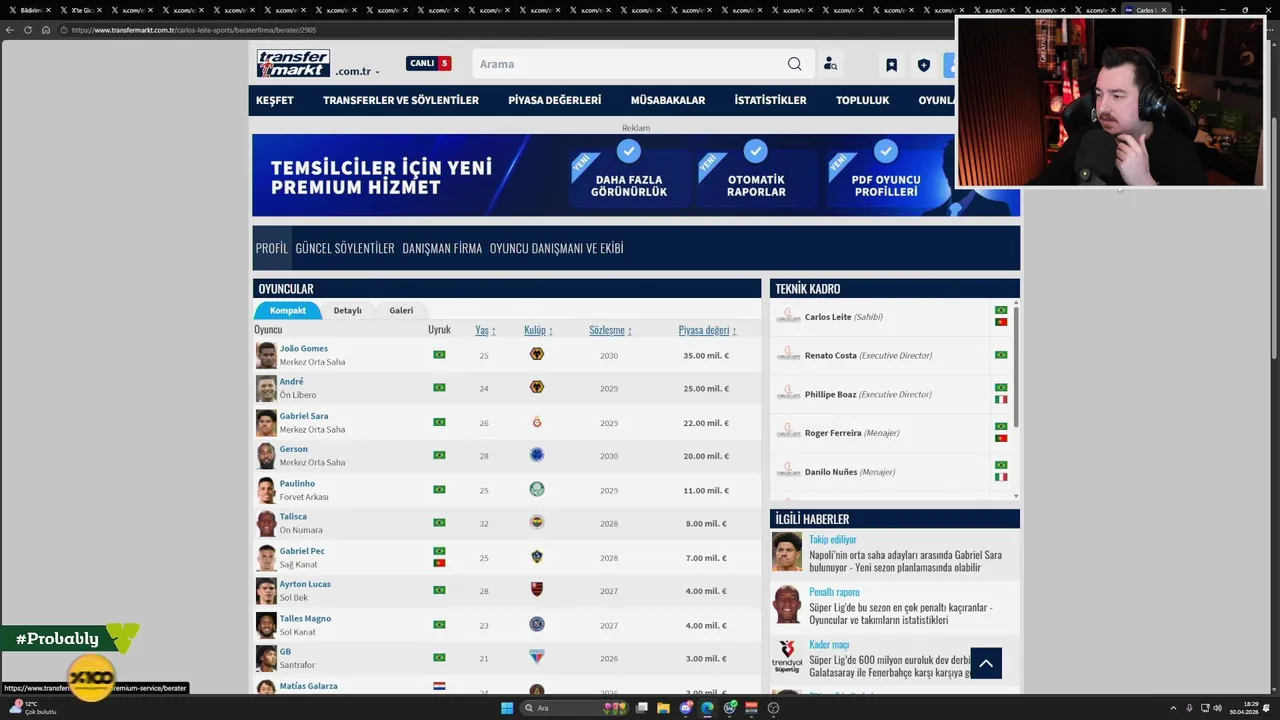Open the advanced person search icon
This screenshot has height=720, width=1280.
coord(830,64)
